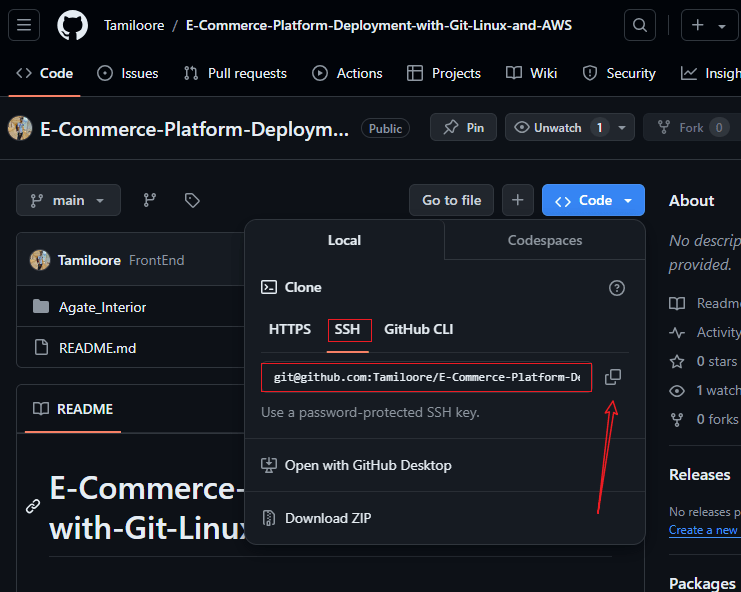Choose Download ZIP
741x592 pixels.
click(316, 518)
